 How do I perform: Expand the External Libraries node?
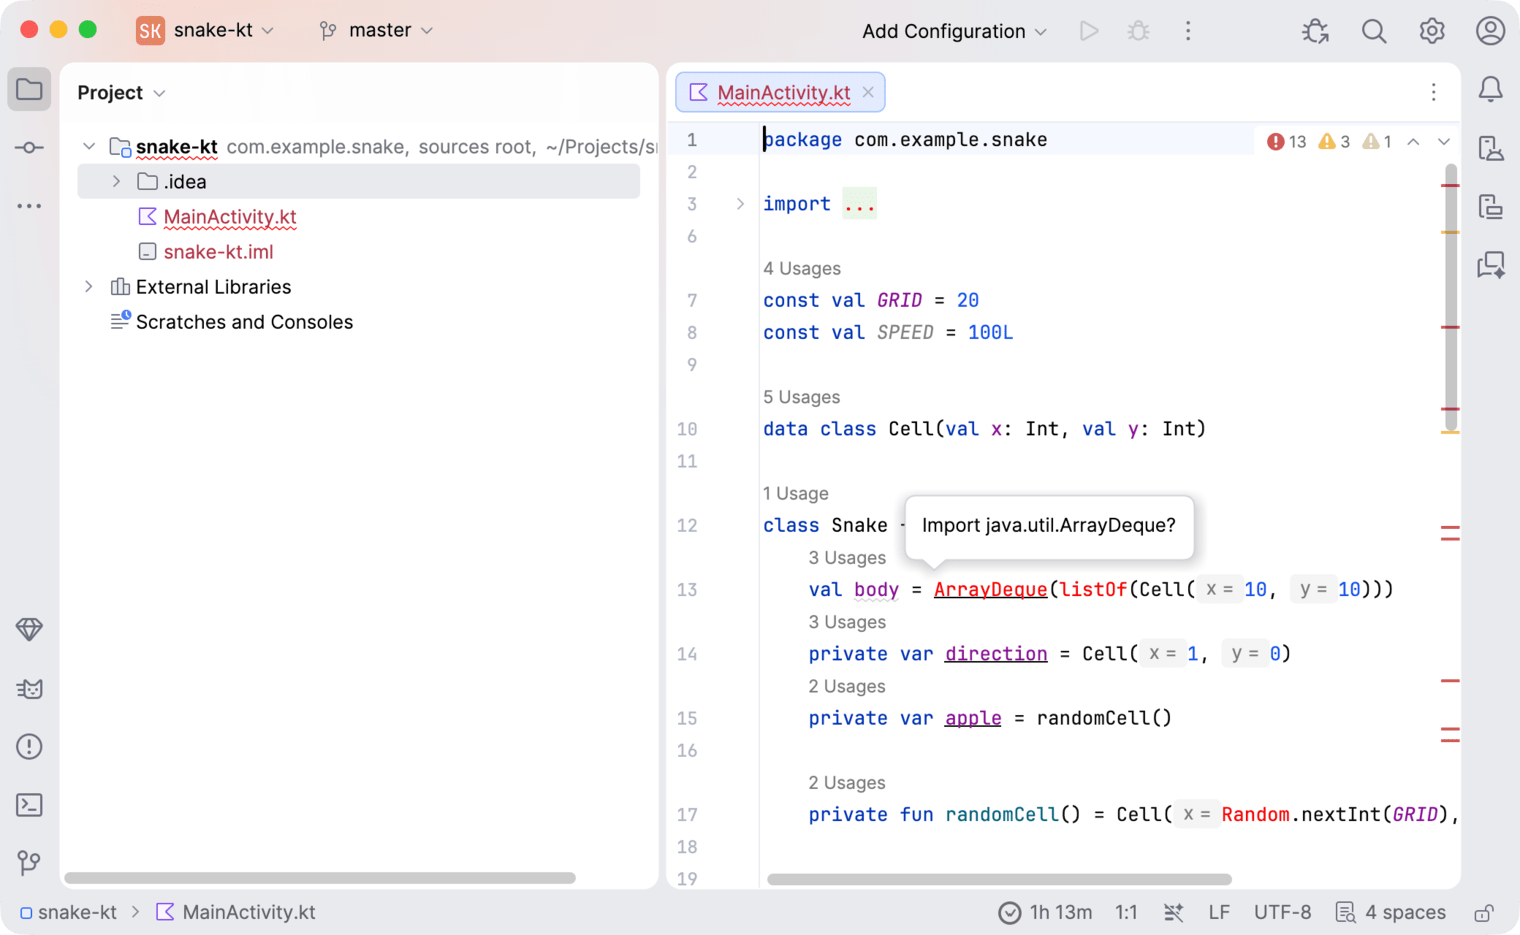point(89,287)
